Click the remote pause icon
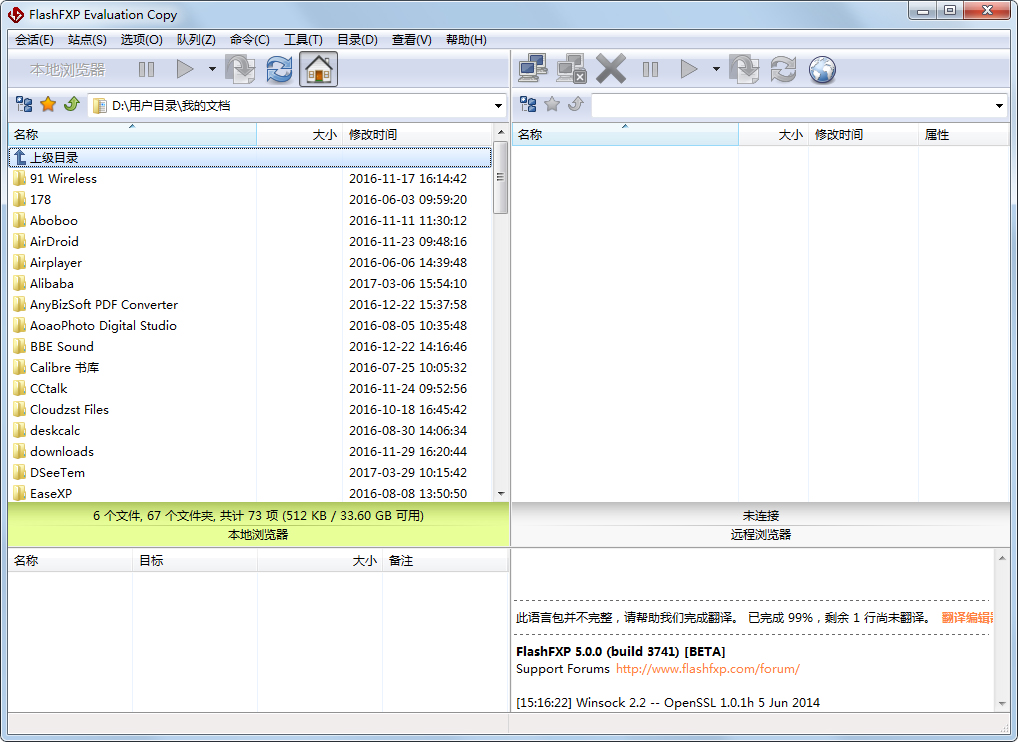This screenshot has height=742, width=1018. pyautogui.click(x=651, y=69)
